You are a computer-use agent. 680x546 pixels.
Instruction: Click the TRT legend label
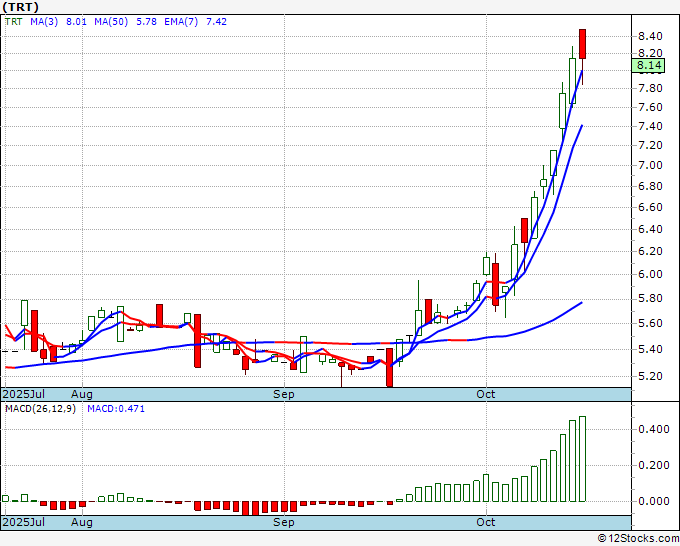(x=13, y=22)
